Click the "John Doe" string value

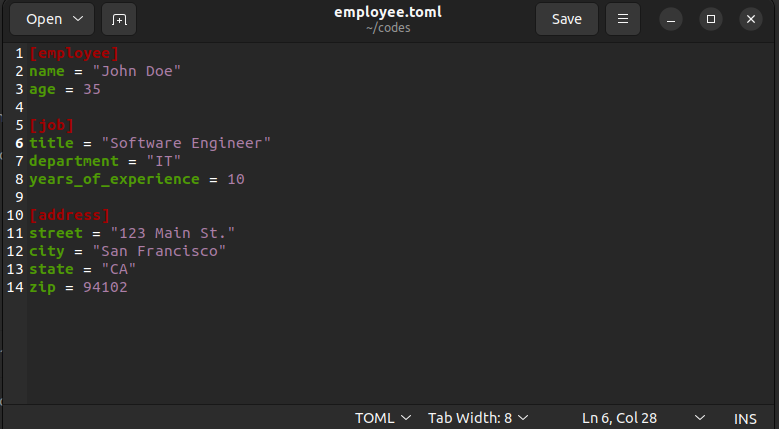(x=137, y=71)
